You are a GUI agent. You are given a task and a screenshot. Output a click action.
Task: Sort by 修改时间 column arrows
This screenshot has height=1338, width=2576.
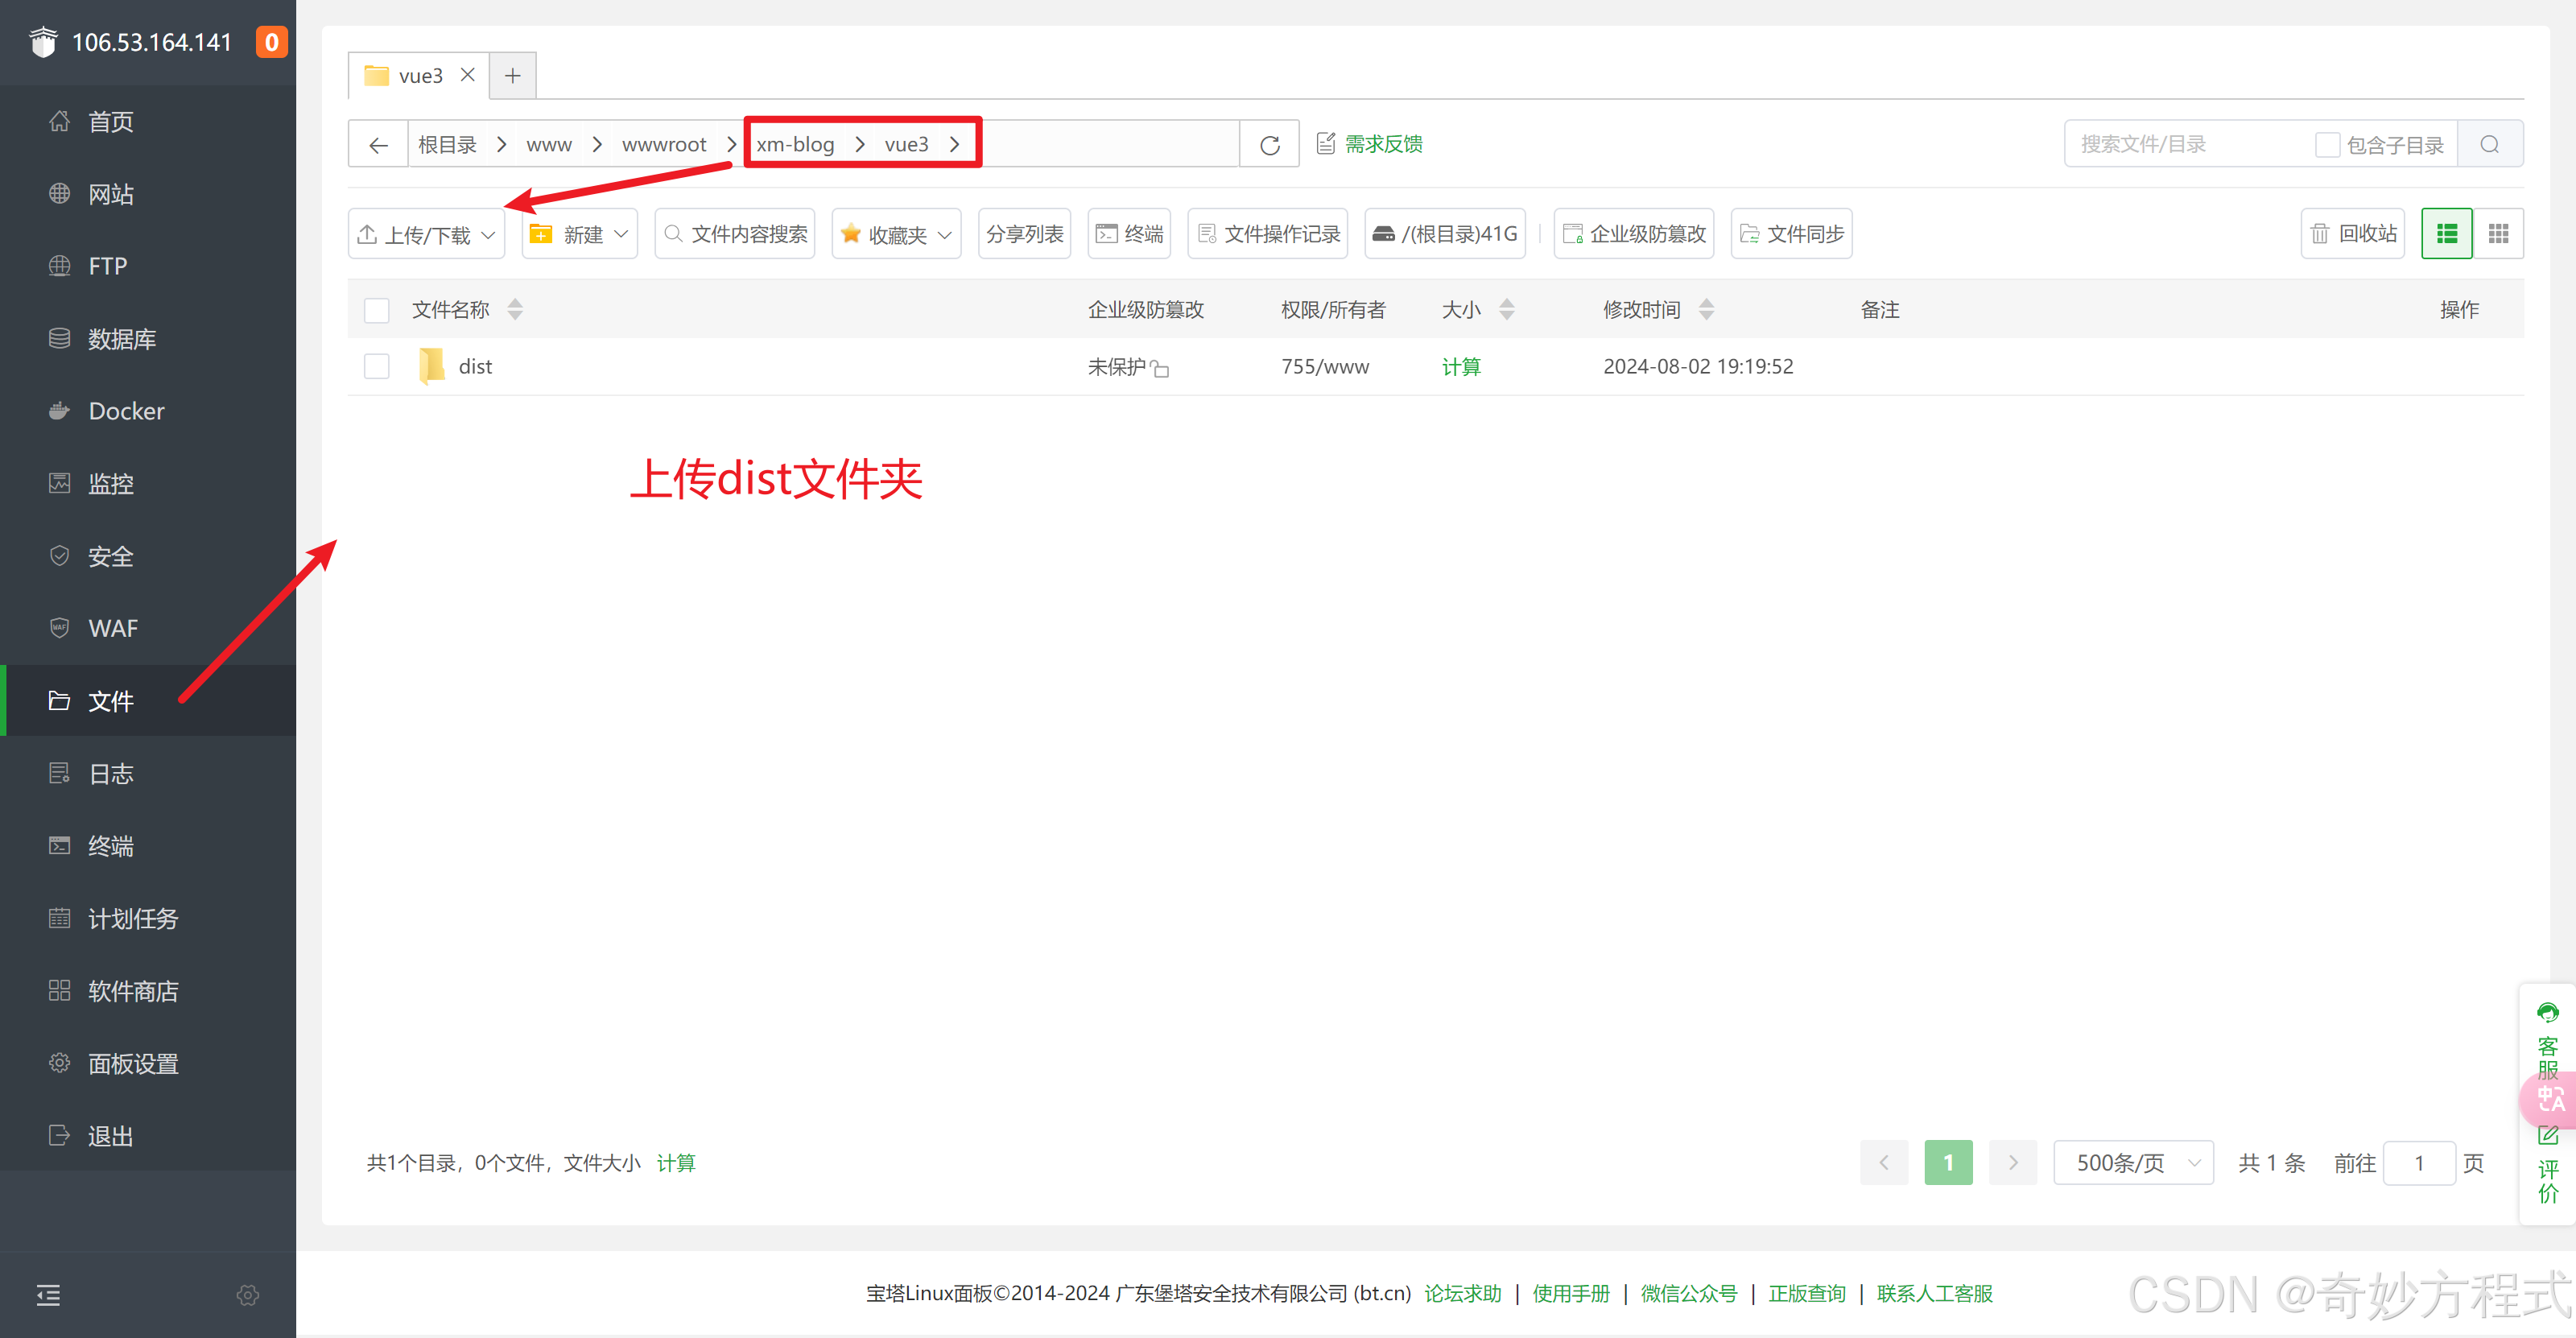pyautogui.click(x=1707, y=310)
